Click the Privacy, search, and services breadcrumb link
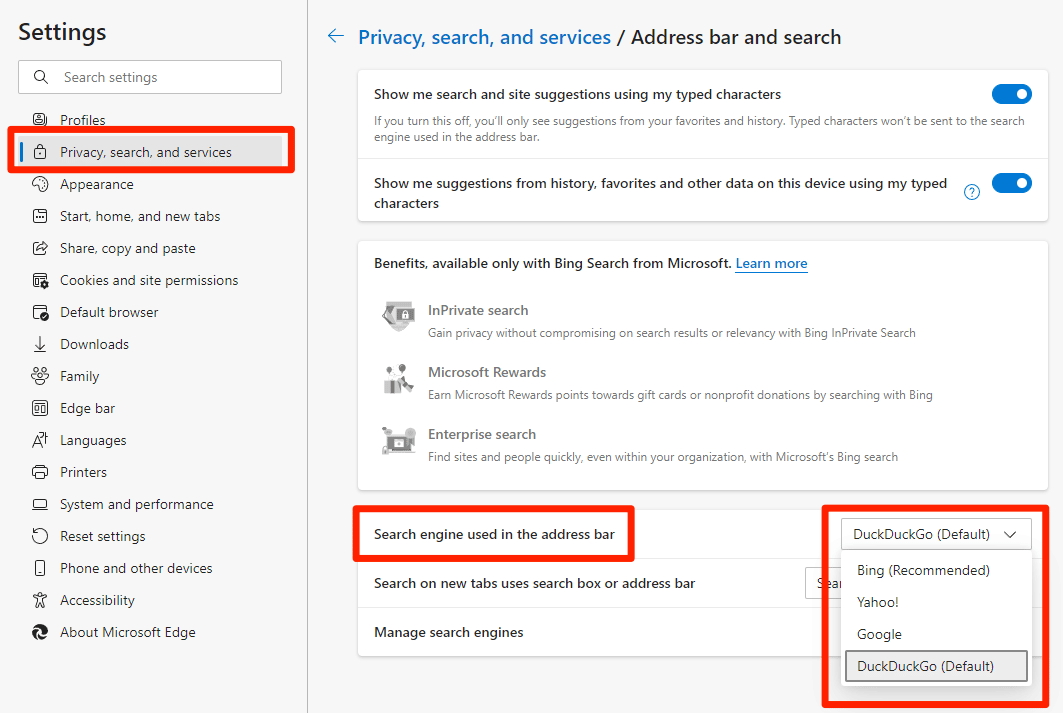 pyautogui.click(x=484, y=37)
